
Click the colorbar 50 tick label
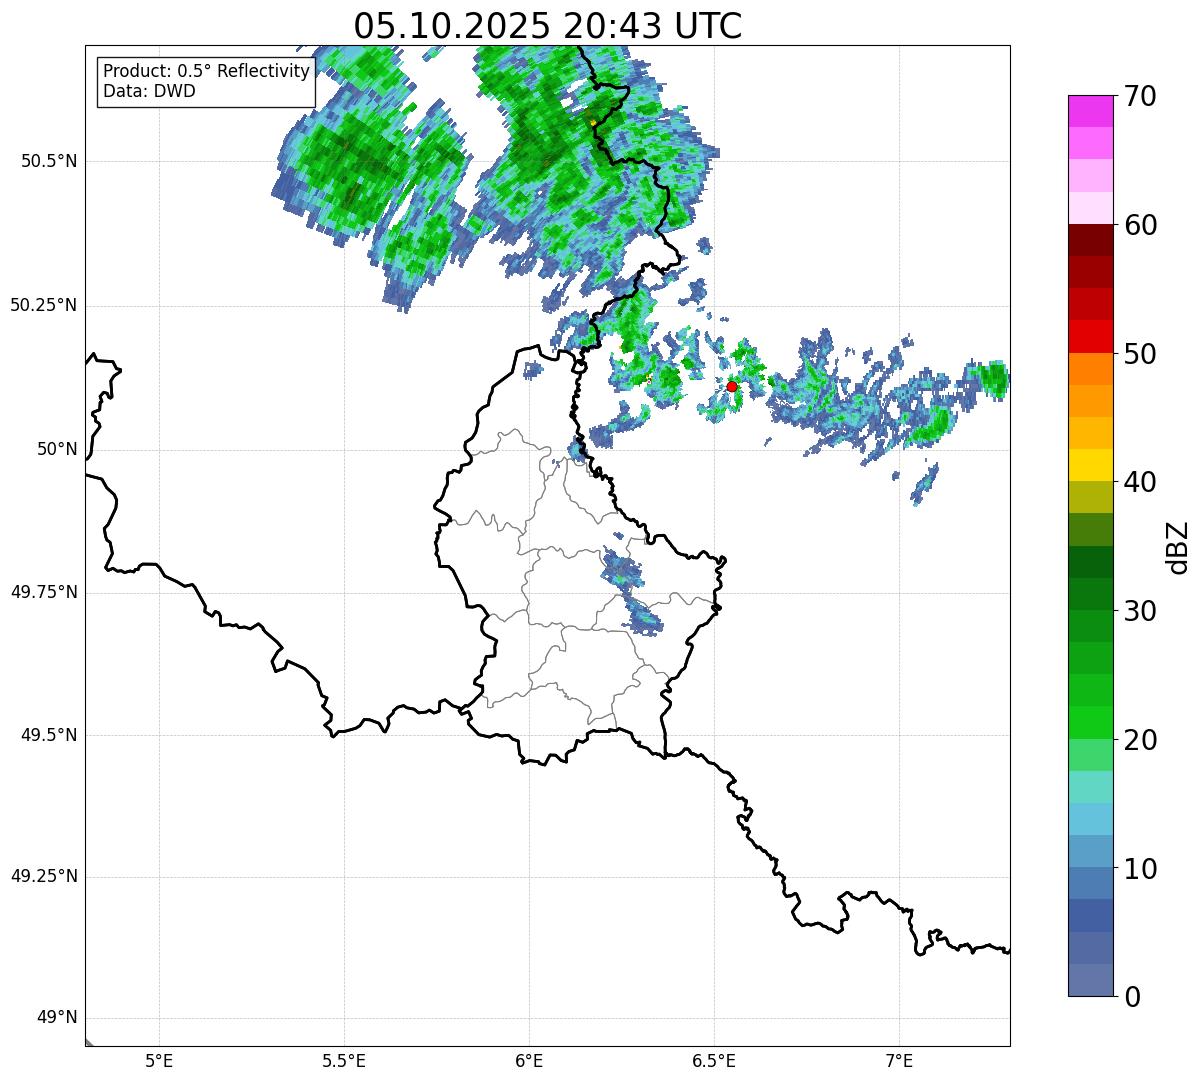(x=1139, y=354)
